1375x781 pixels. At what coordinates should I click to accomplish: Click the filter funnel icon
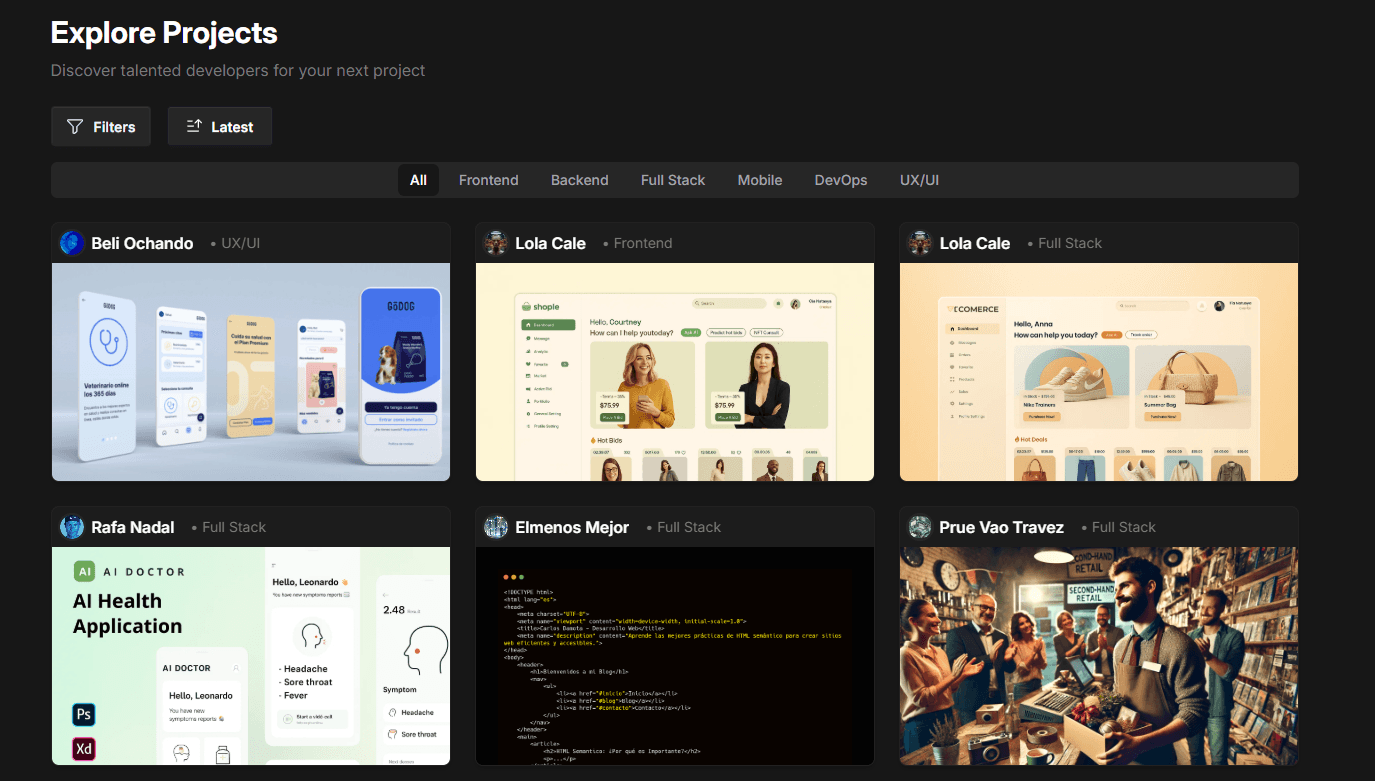[x=74, y=126]
